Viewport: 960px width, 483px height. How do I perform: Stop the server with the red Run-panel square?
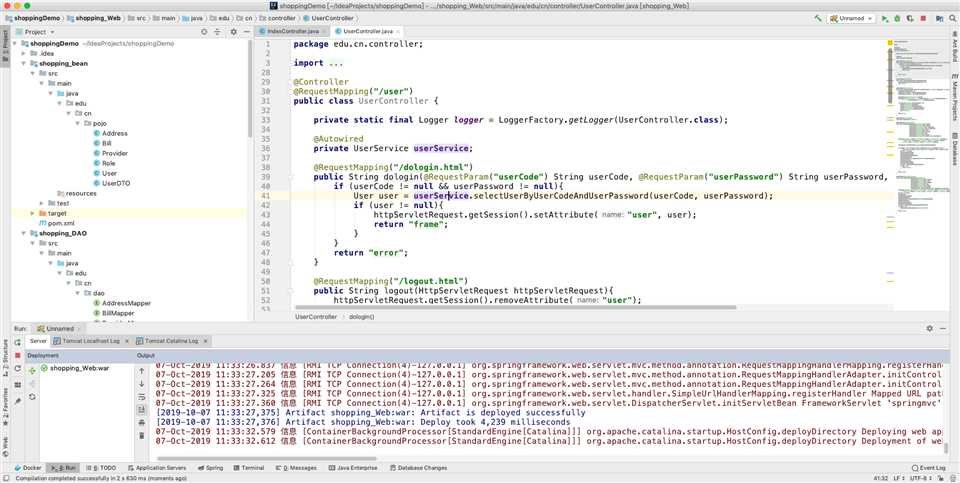pos(18,356)
